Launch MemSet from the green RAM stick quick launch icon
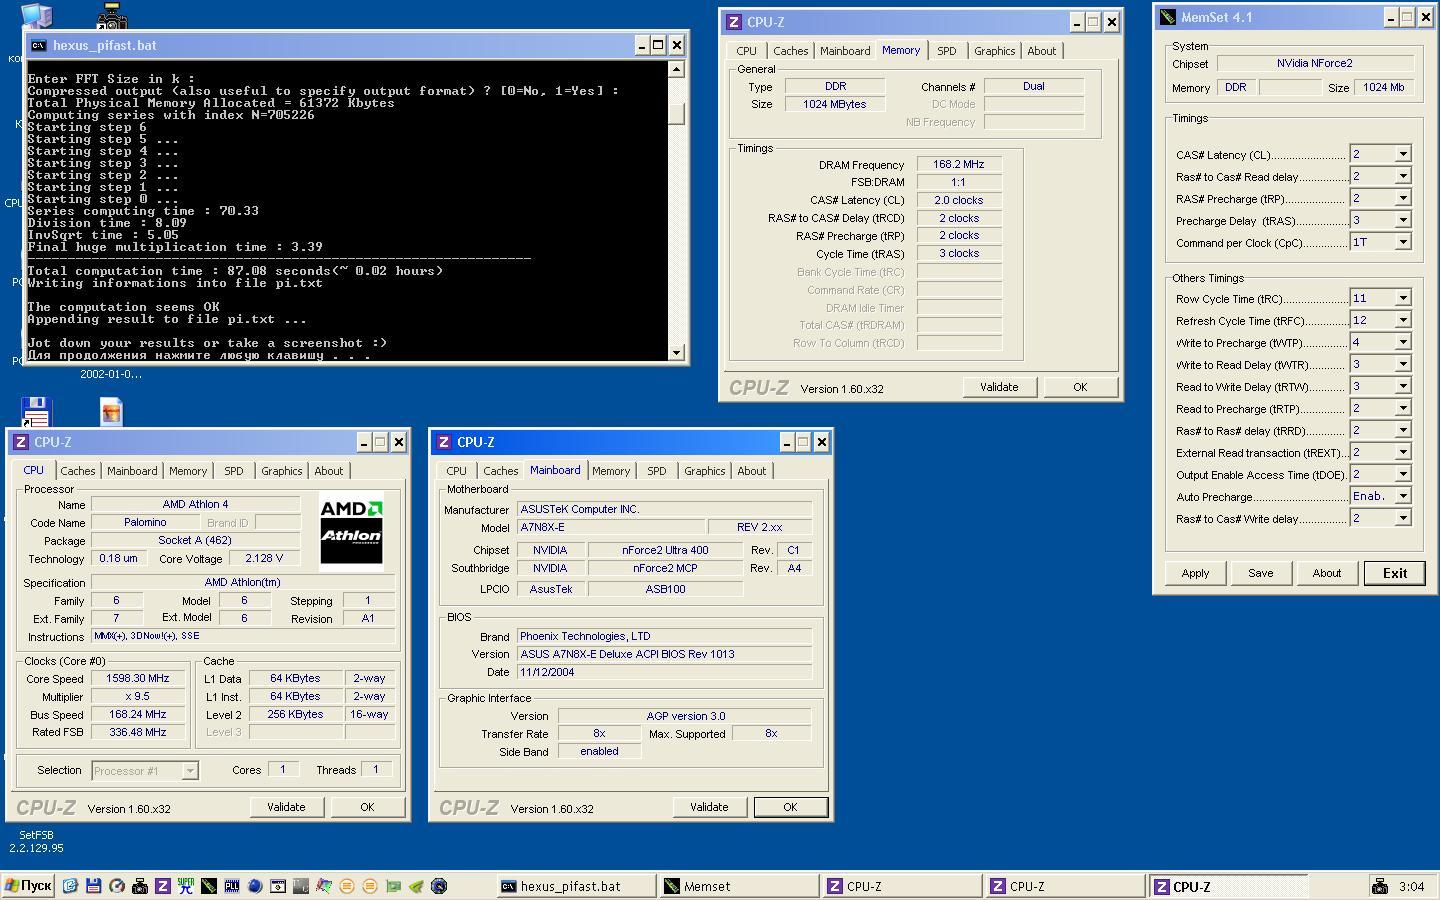1440x900 pixels. (x=209, y=886)
